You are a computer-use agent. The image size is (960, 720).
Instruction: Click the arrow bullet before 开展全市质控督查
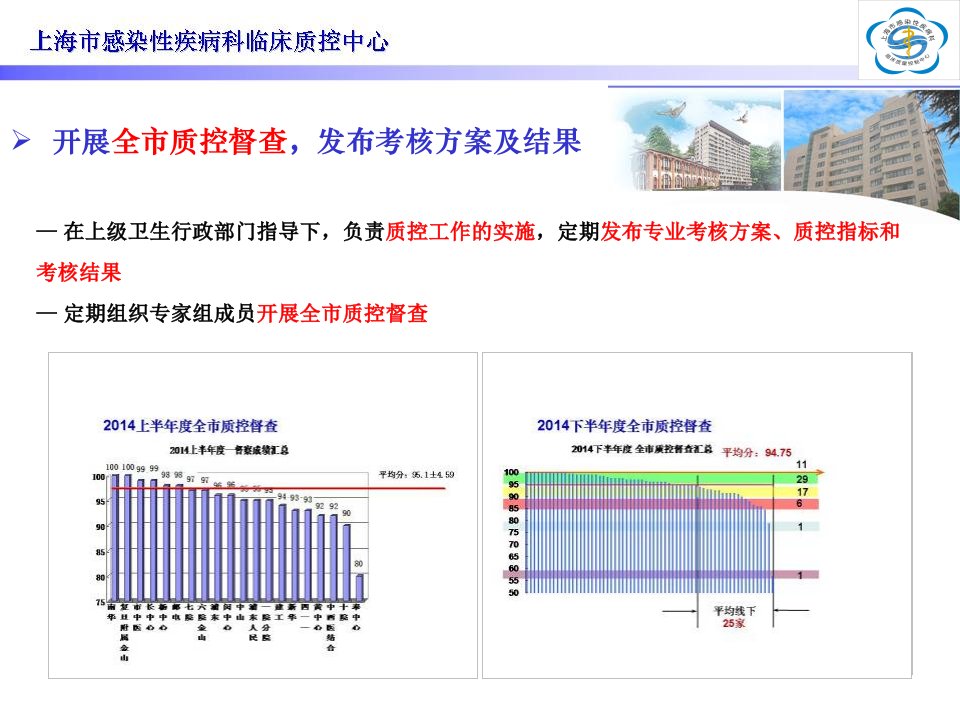pyautogui.click(x=21, y=140)
